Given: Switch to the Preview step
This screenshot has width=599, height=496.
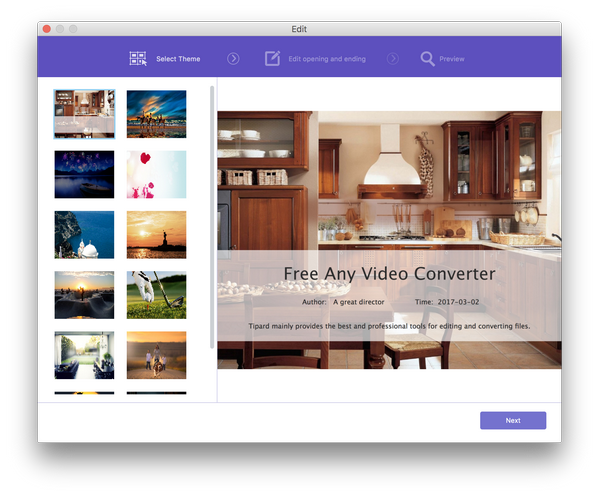Looking at the screenshot, I should (x=452, y=59).
